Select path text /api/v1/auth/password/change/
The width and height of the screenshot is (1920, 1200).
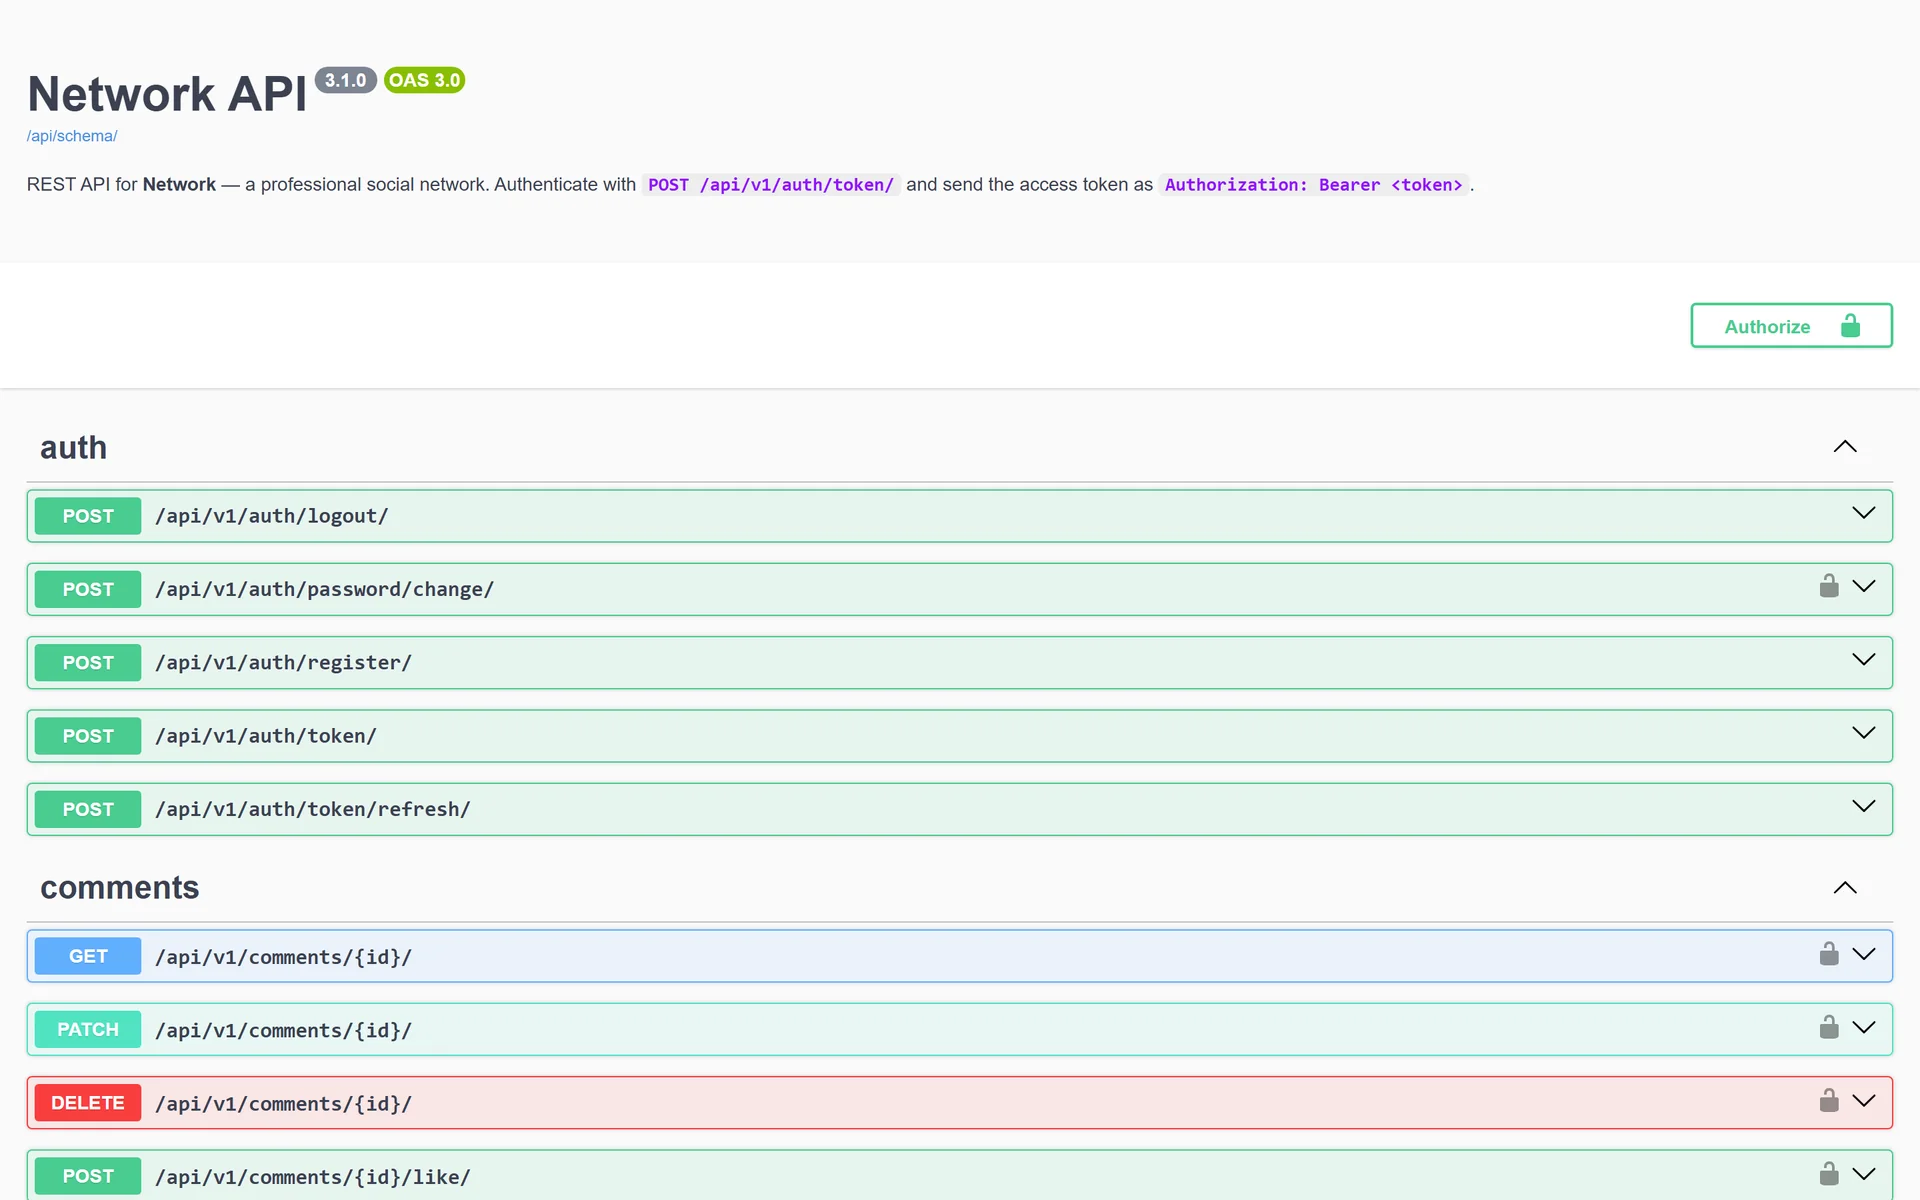(324, 589)
